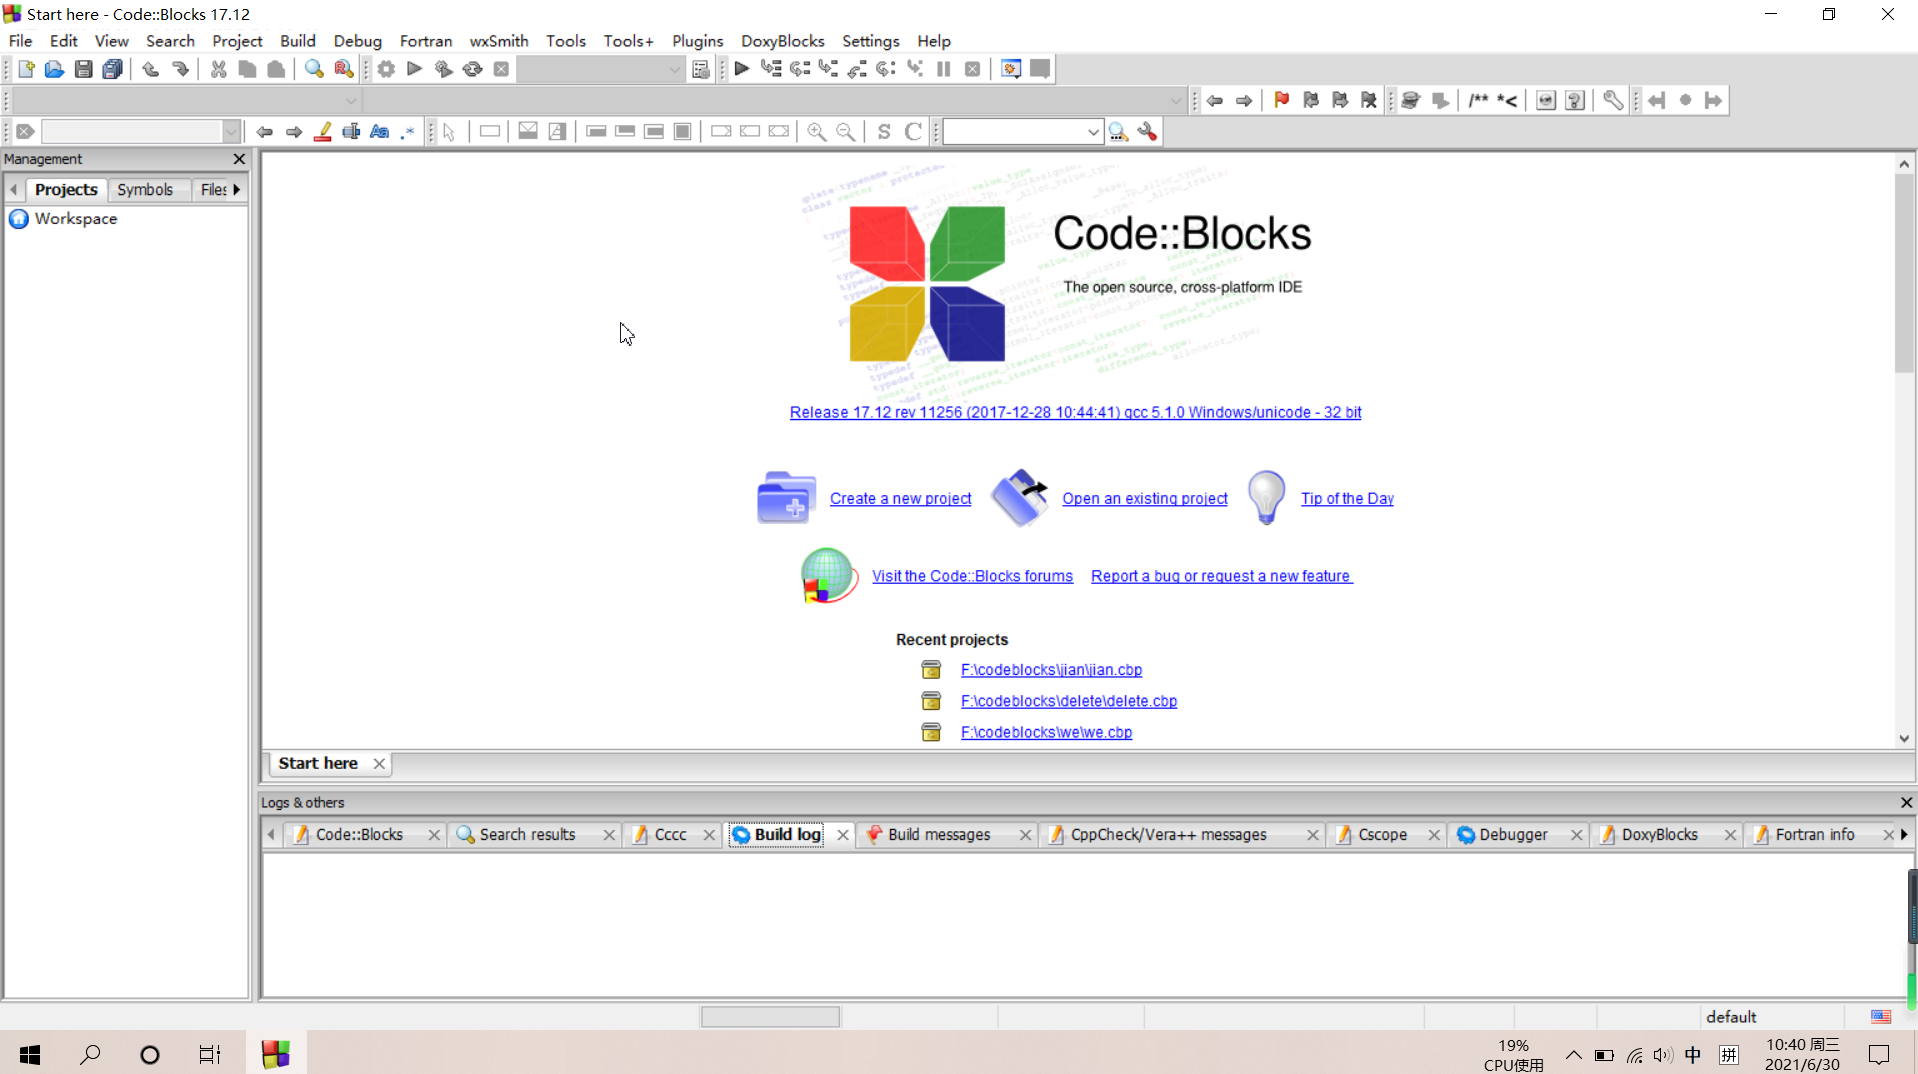Toggle source 'S' button on toolbar
The image size is (1918, 1074).
point(884,132)
